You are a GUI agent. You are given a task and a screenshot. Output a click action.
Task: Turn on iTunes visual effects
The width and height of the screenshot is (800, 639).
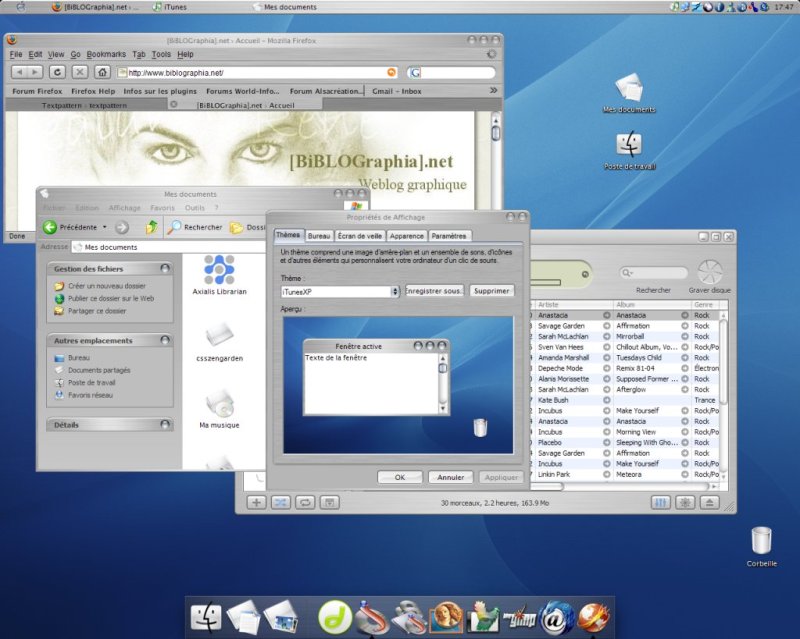685,503
